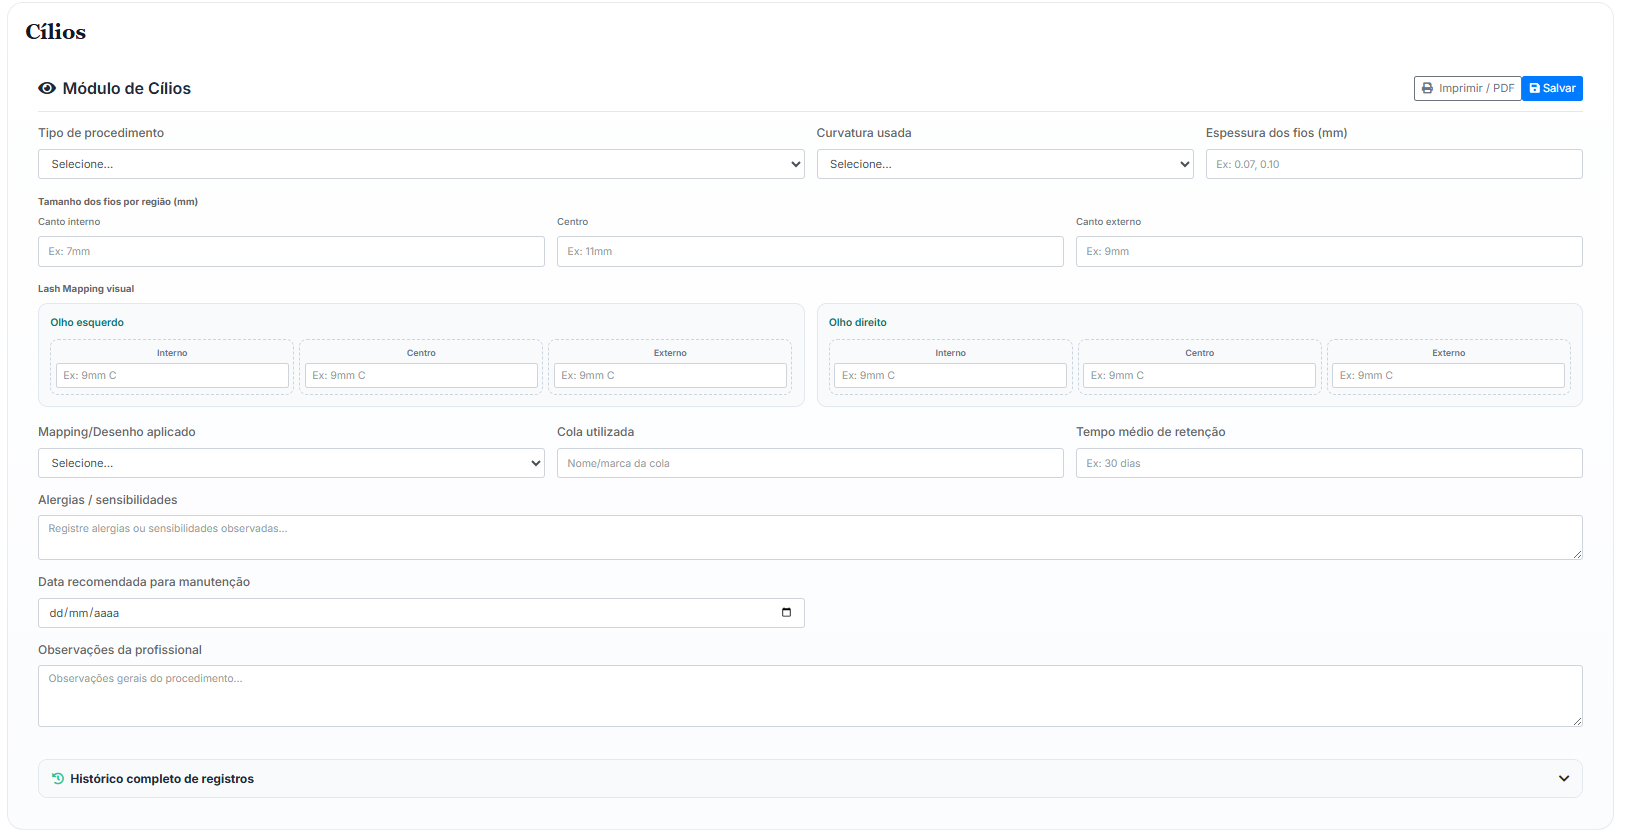Click Olho esquerdo Interno mapping field
This screenshot has width=1625, height=839.
172,375
